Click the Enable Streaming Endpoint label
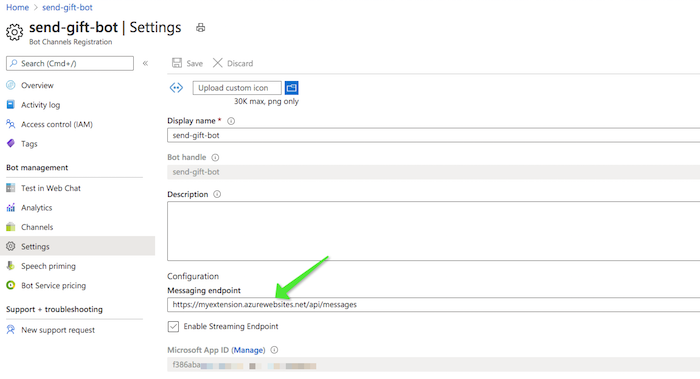Viewport: 700px width, 379px height. (x=231, y=326)
